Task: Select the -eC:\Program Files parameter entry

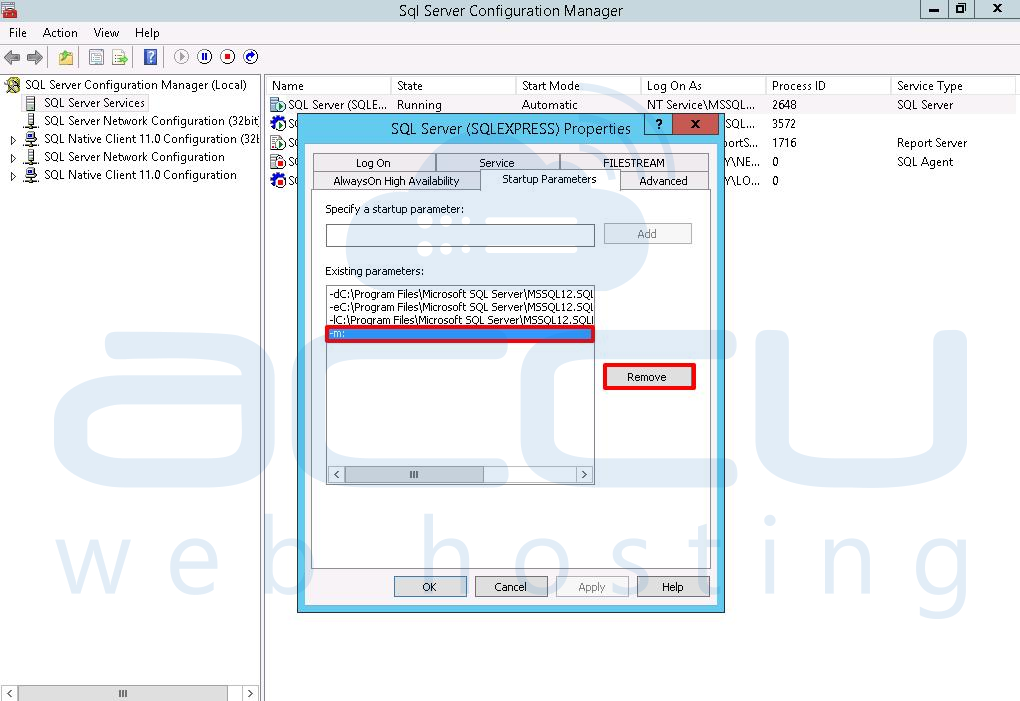Action: pos(460,307)
